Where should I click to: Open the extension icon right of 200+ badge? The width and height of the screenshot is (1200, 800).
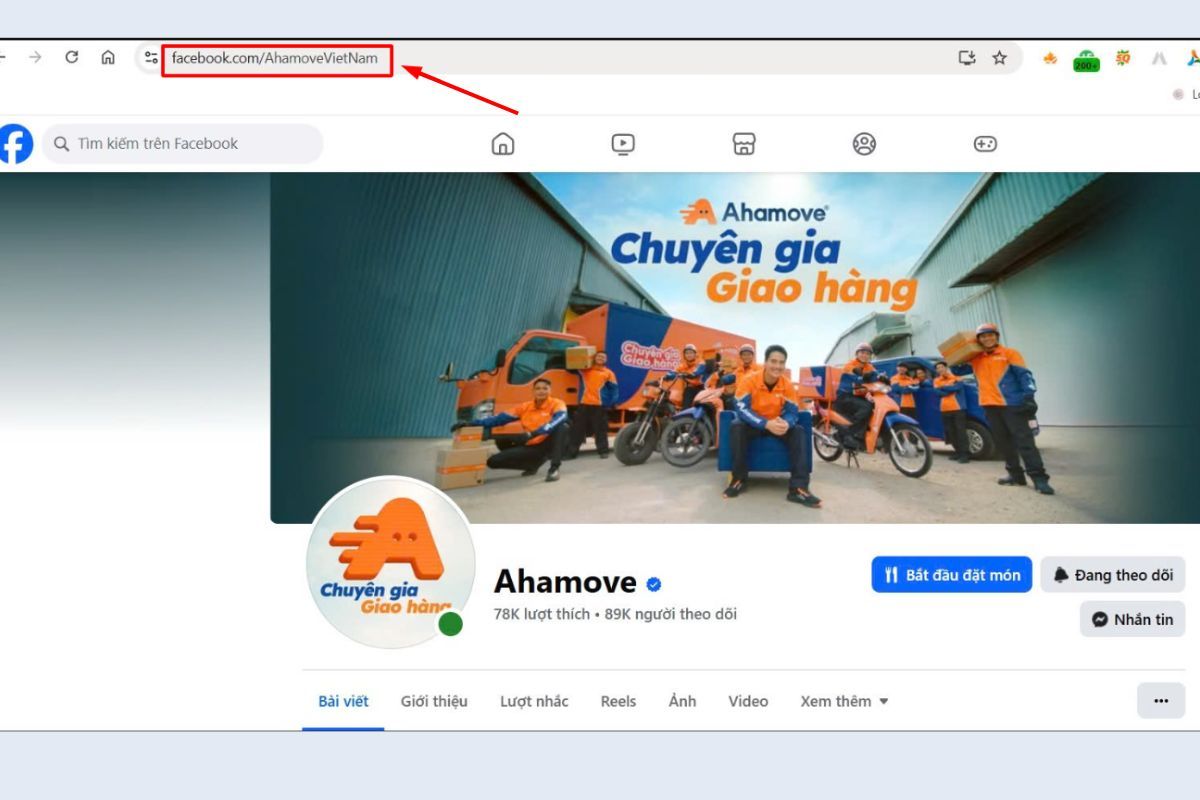click(1123, 58)
